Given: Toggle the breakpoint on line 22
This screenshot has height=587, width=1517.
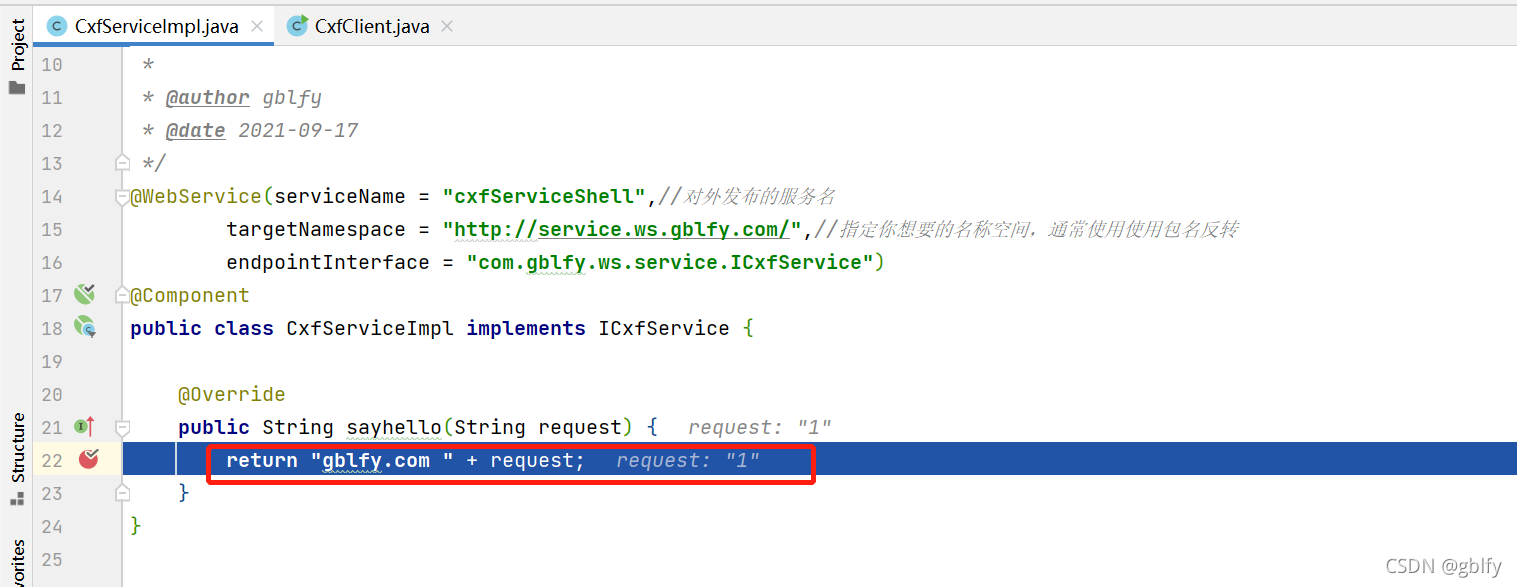Looking at the screenshot, I should (89, 459).
